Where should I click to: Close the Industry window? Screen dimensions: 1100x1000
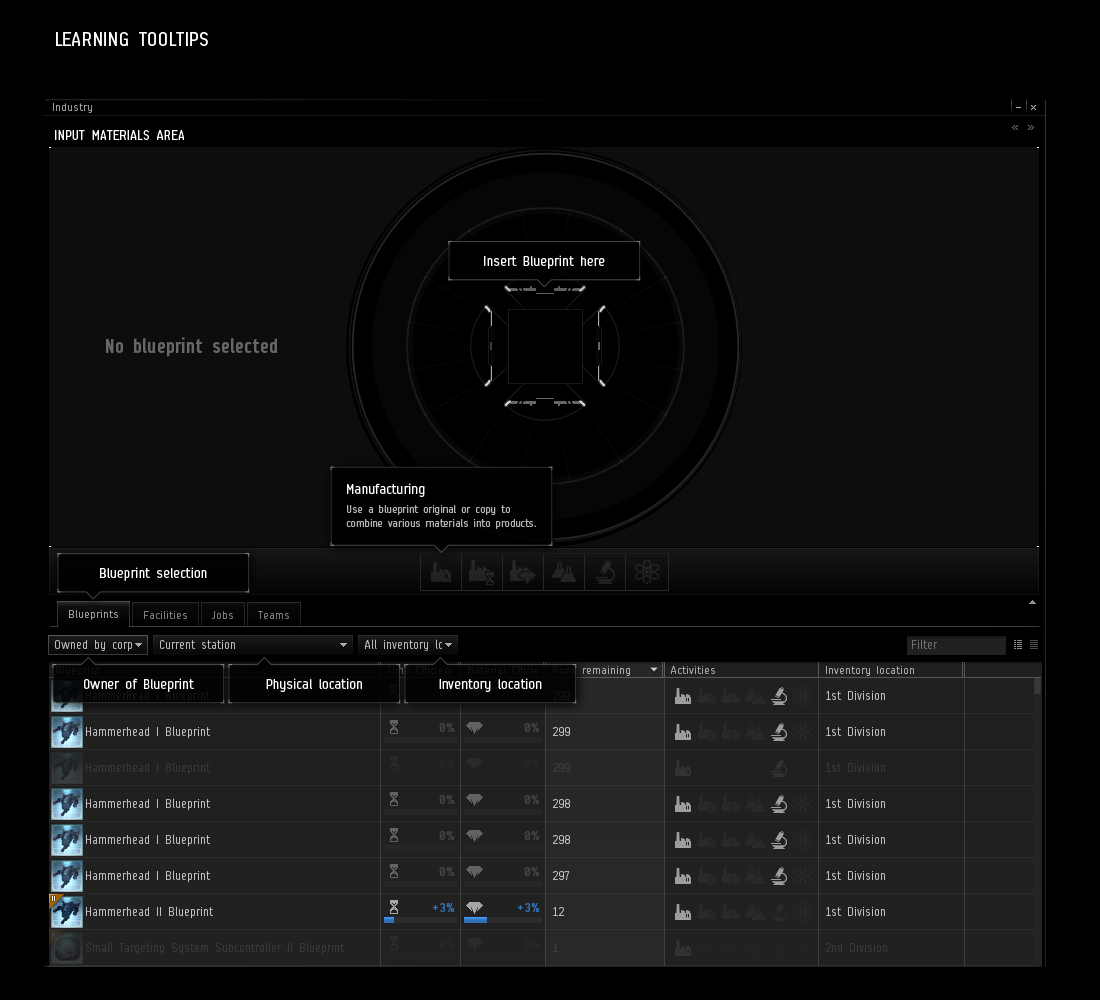pos(1033,107)
